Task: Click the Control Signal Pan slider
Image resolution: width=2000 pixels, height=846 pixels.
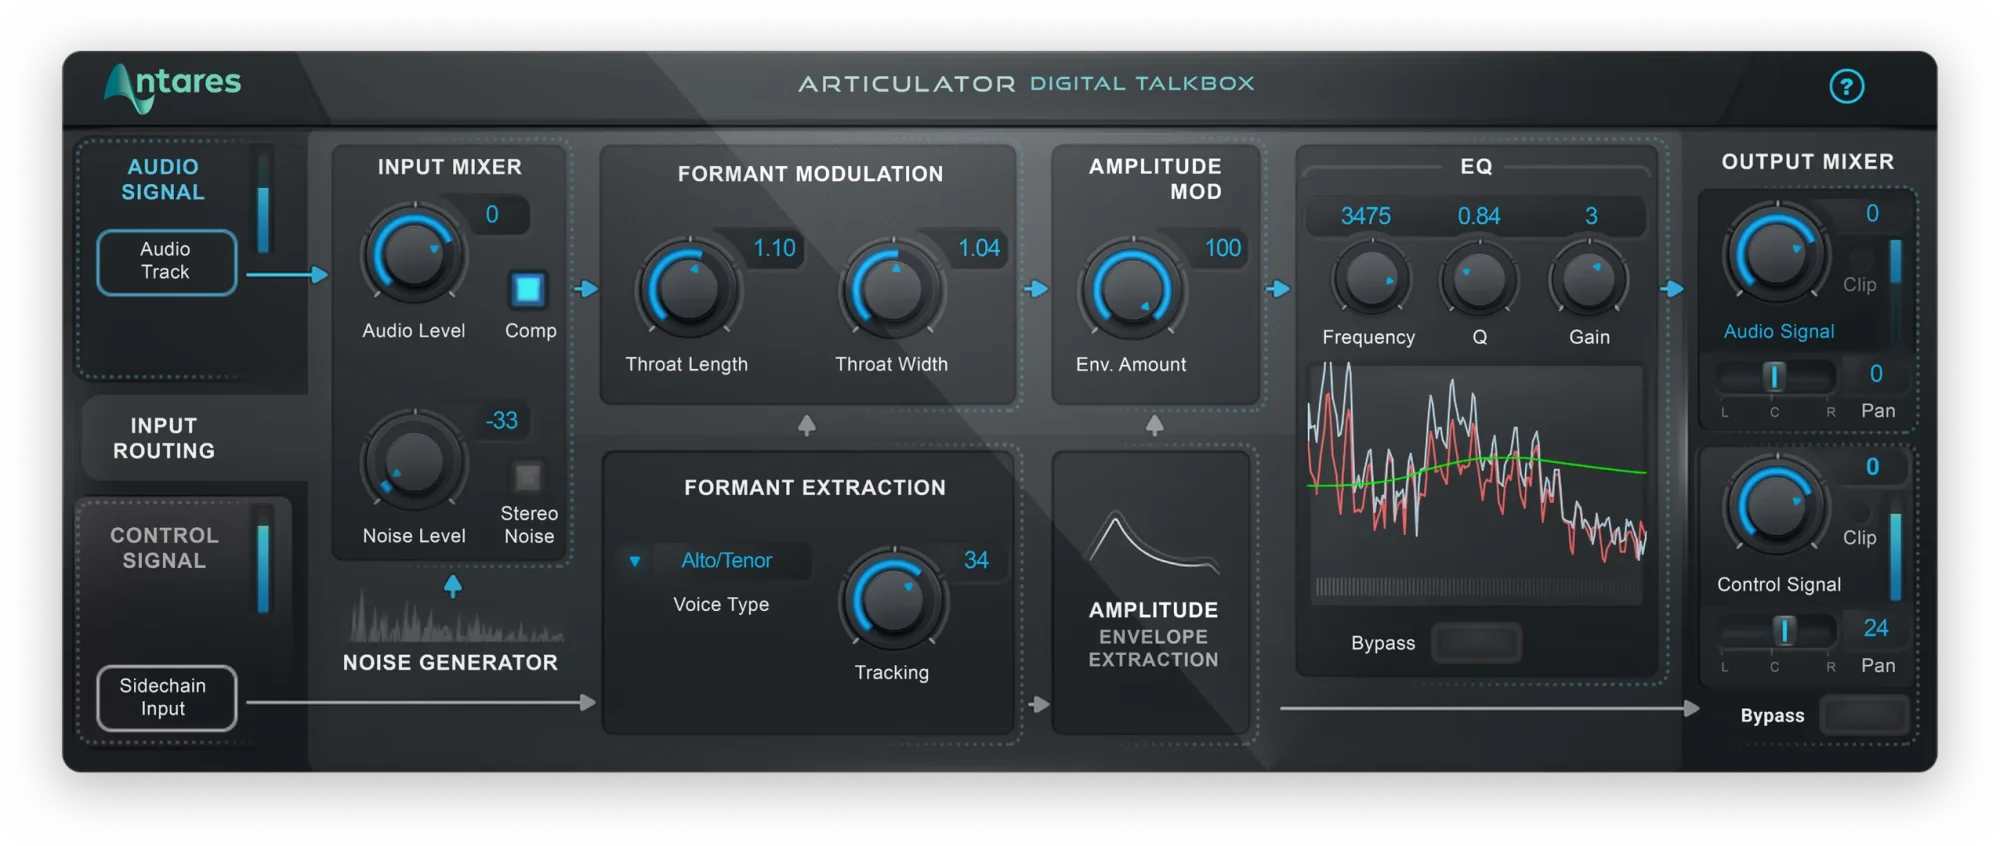Action: click(x=1775, y=631)
